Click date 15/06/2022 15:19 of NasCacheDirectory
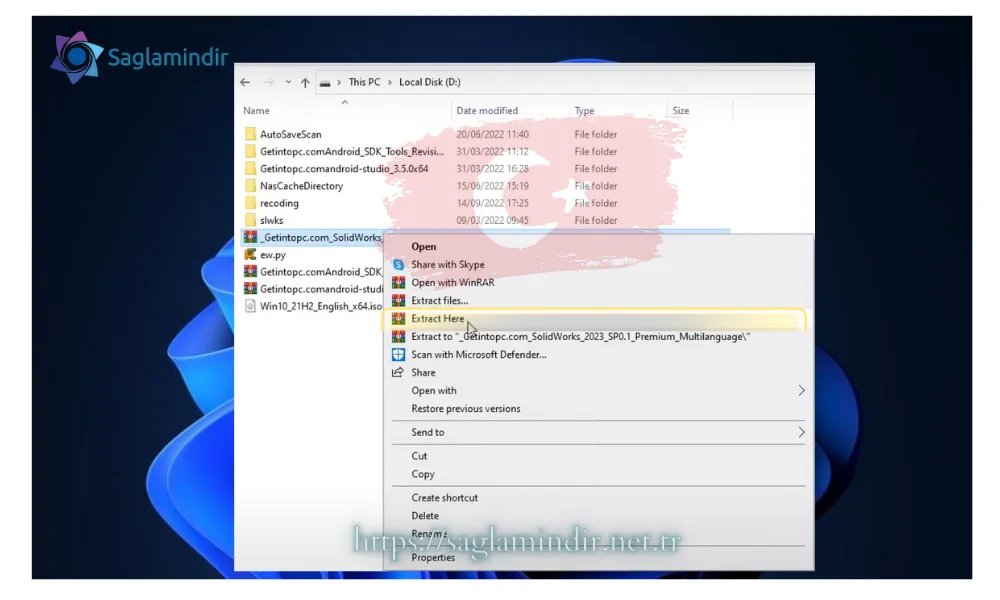1000x600 pixels. (x=492, y=186)
